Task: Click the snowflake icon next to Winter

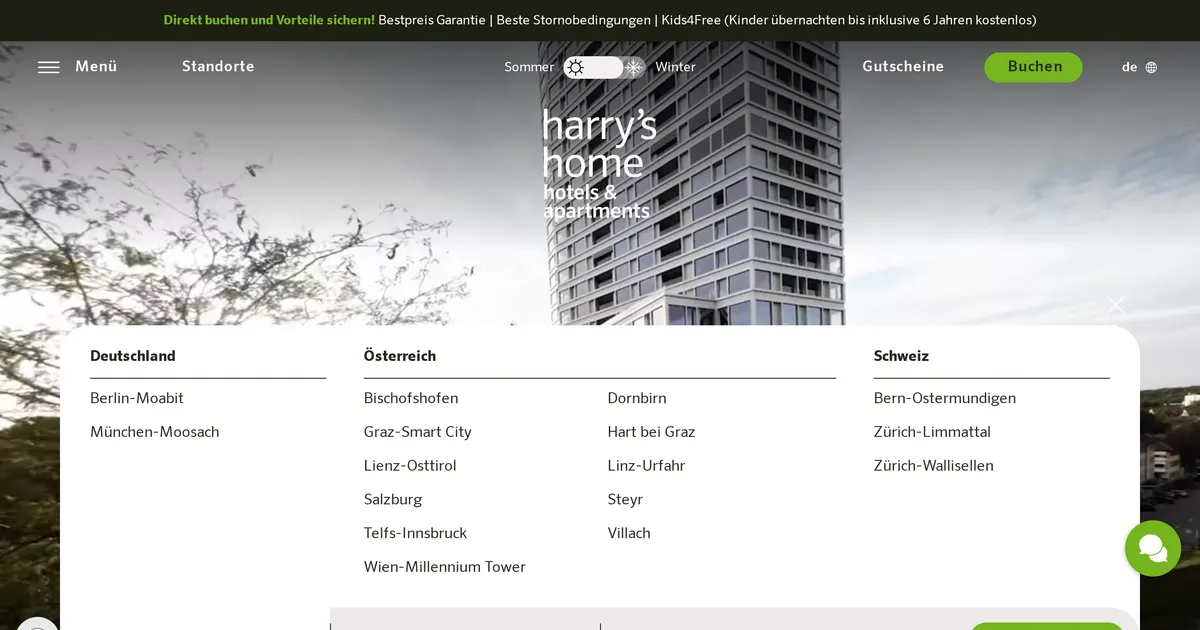Action: tap(634, 67)
